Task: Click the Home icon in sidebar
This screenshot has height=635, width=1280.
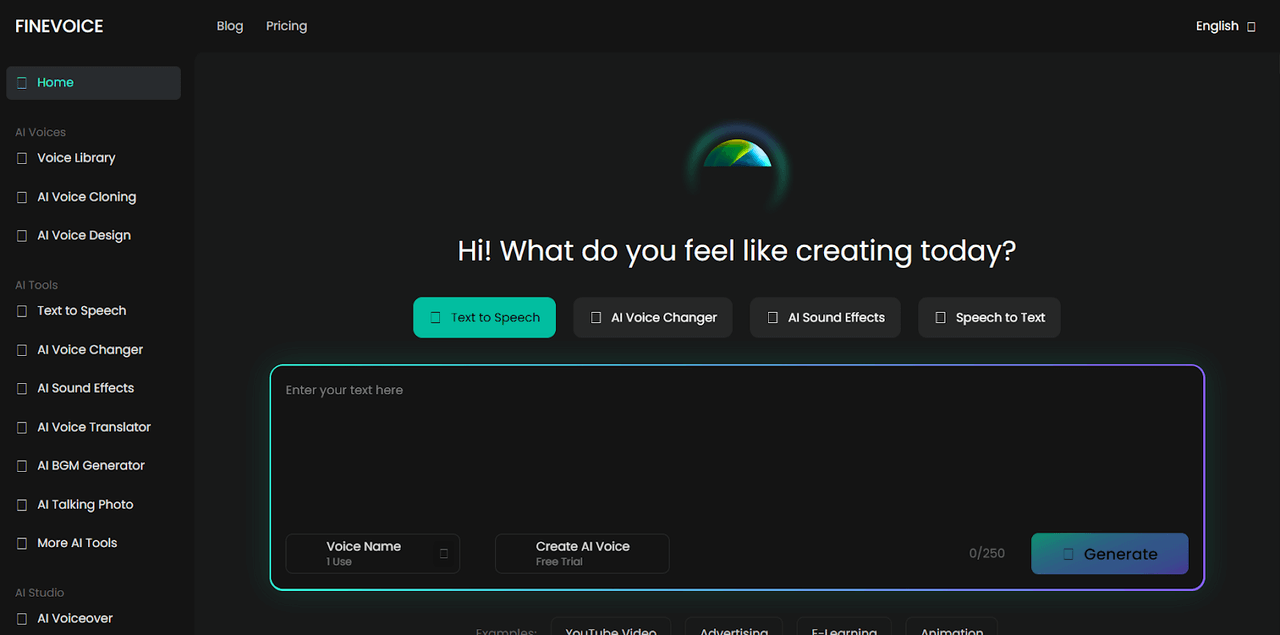Action: [22, 83]
